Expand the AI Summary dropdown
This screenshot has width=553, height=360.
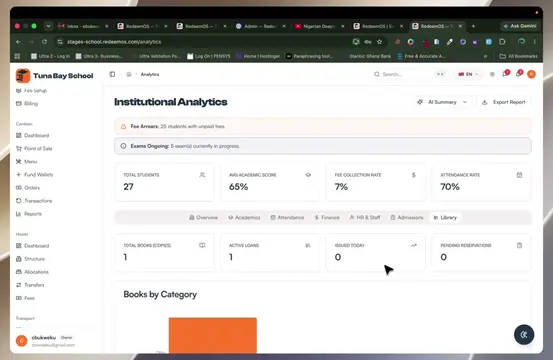[443, 102]
